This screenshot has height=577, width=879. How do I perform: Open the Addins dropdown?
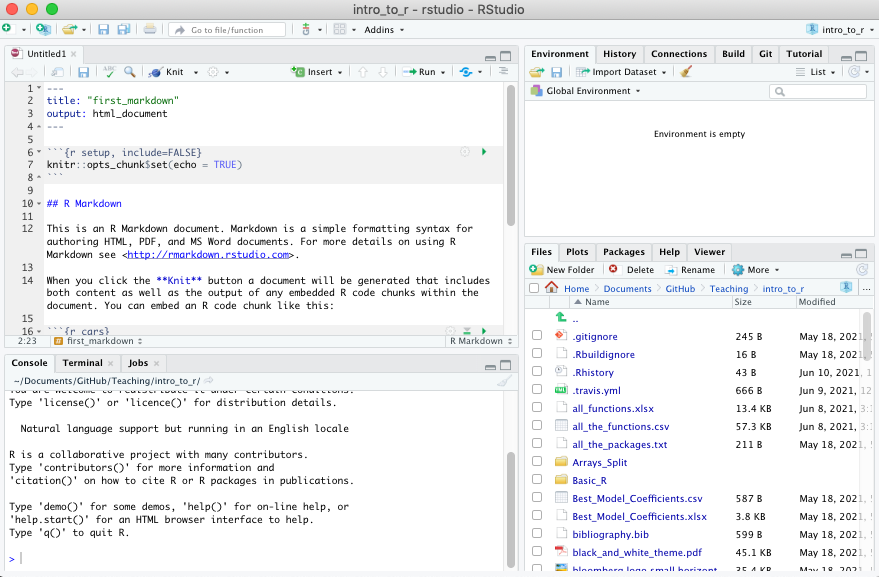(x=384, y=30)
